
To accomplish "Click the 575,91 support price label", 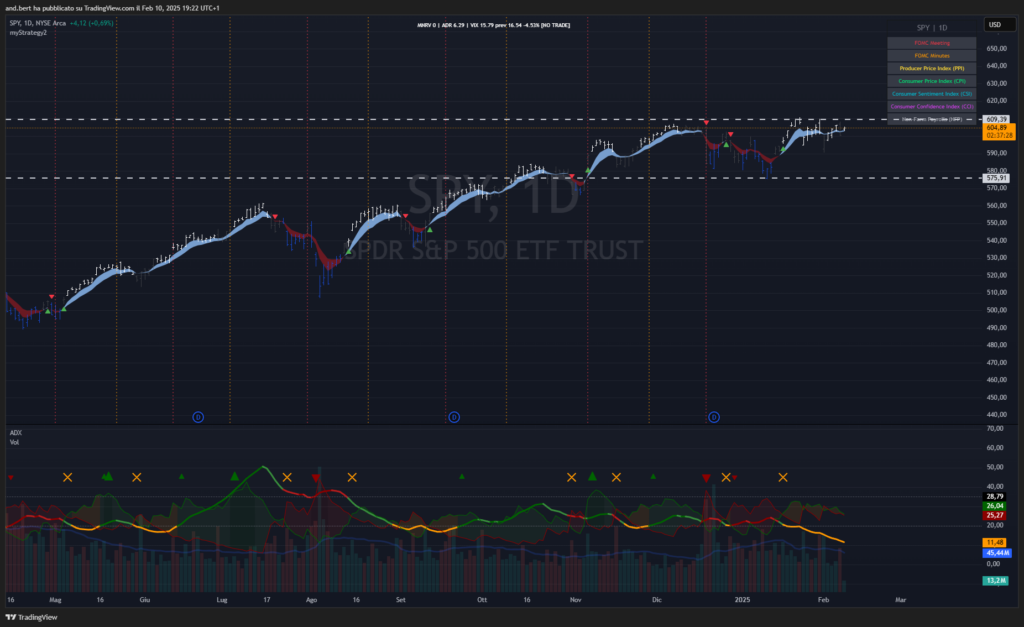I will click(x=996, y=178).
